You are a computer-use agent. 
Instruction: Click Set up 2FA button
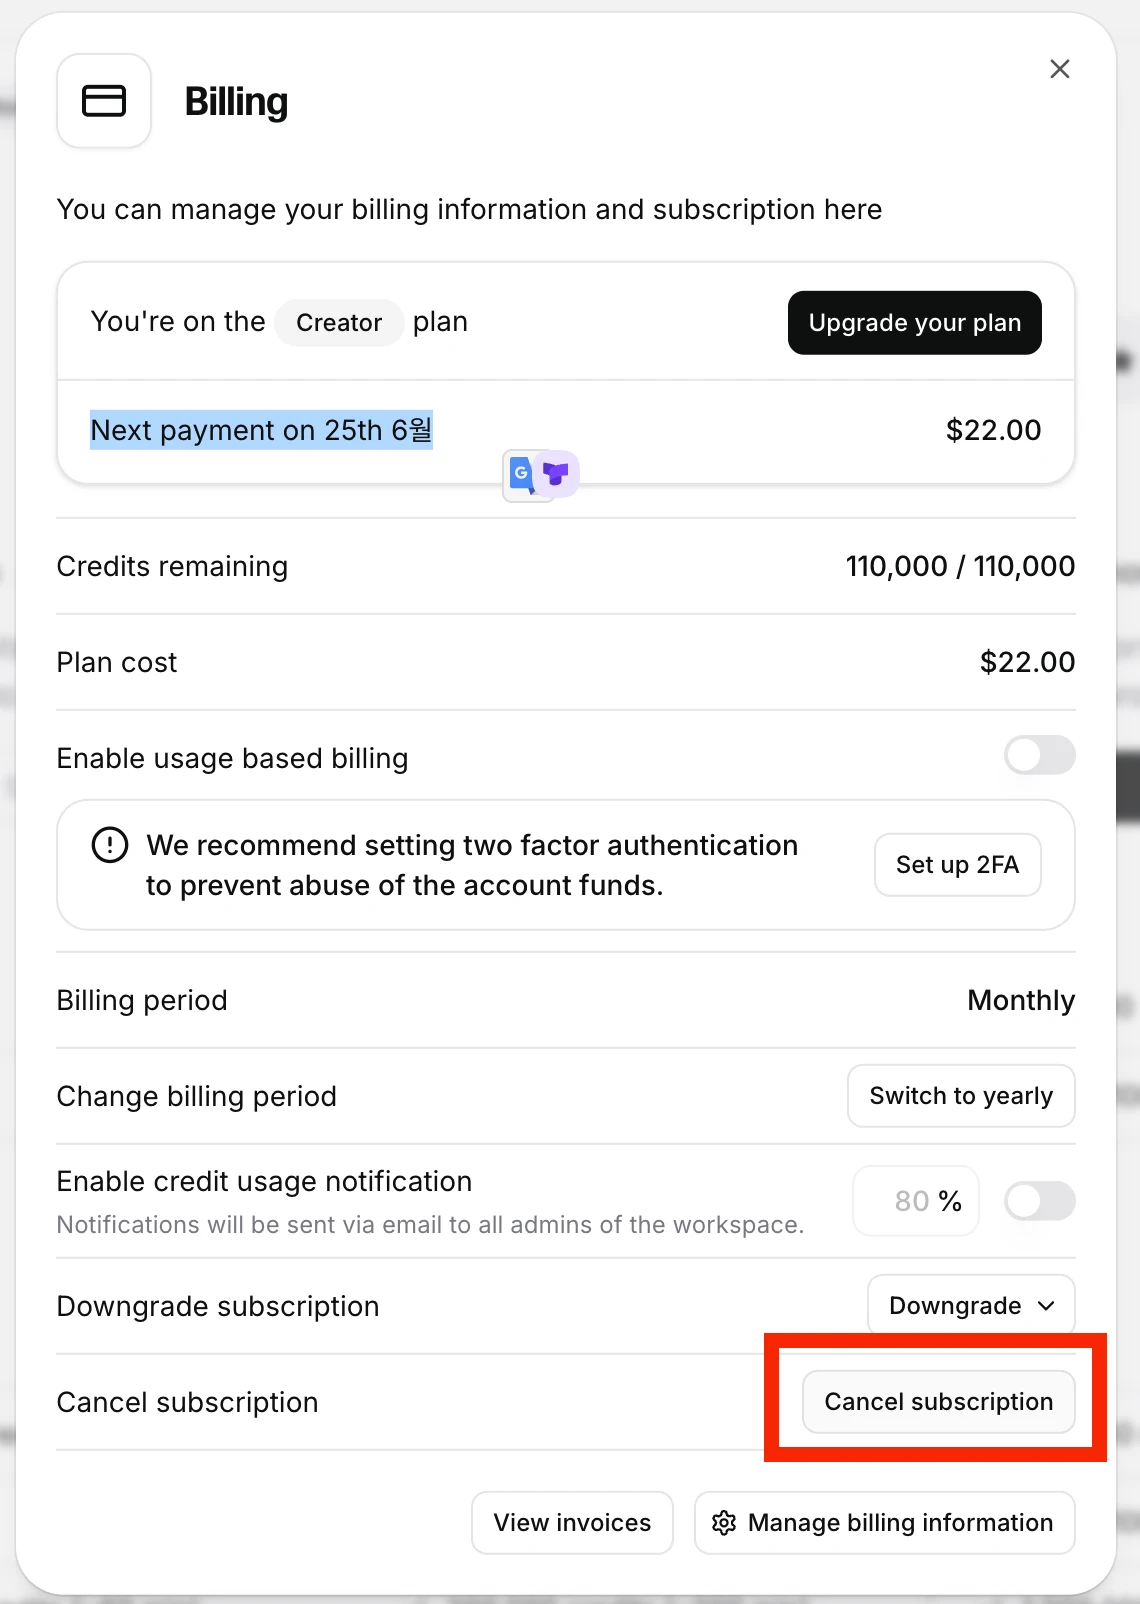pos(958,865)
